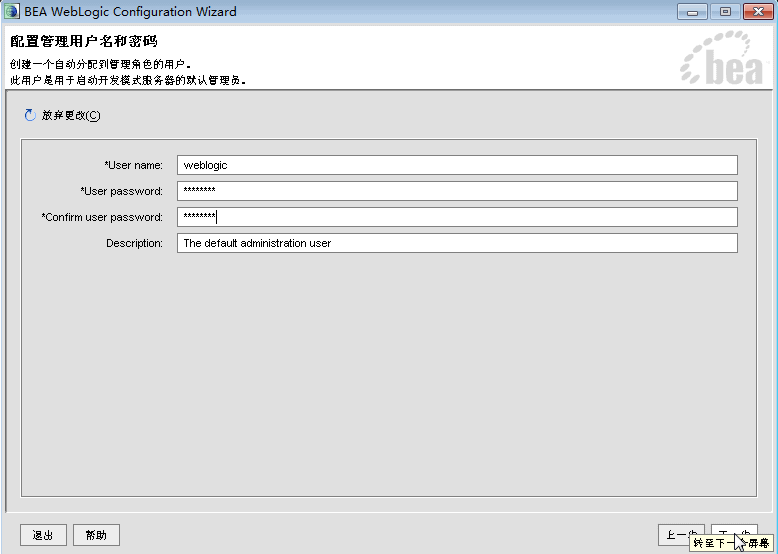Click the Confirm user password field

point(457,217)
